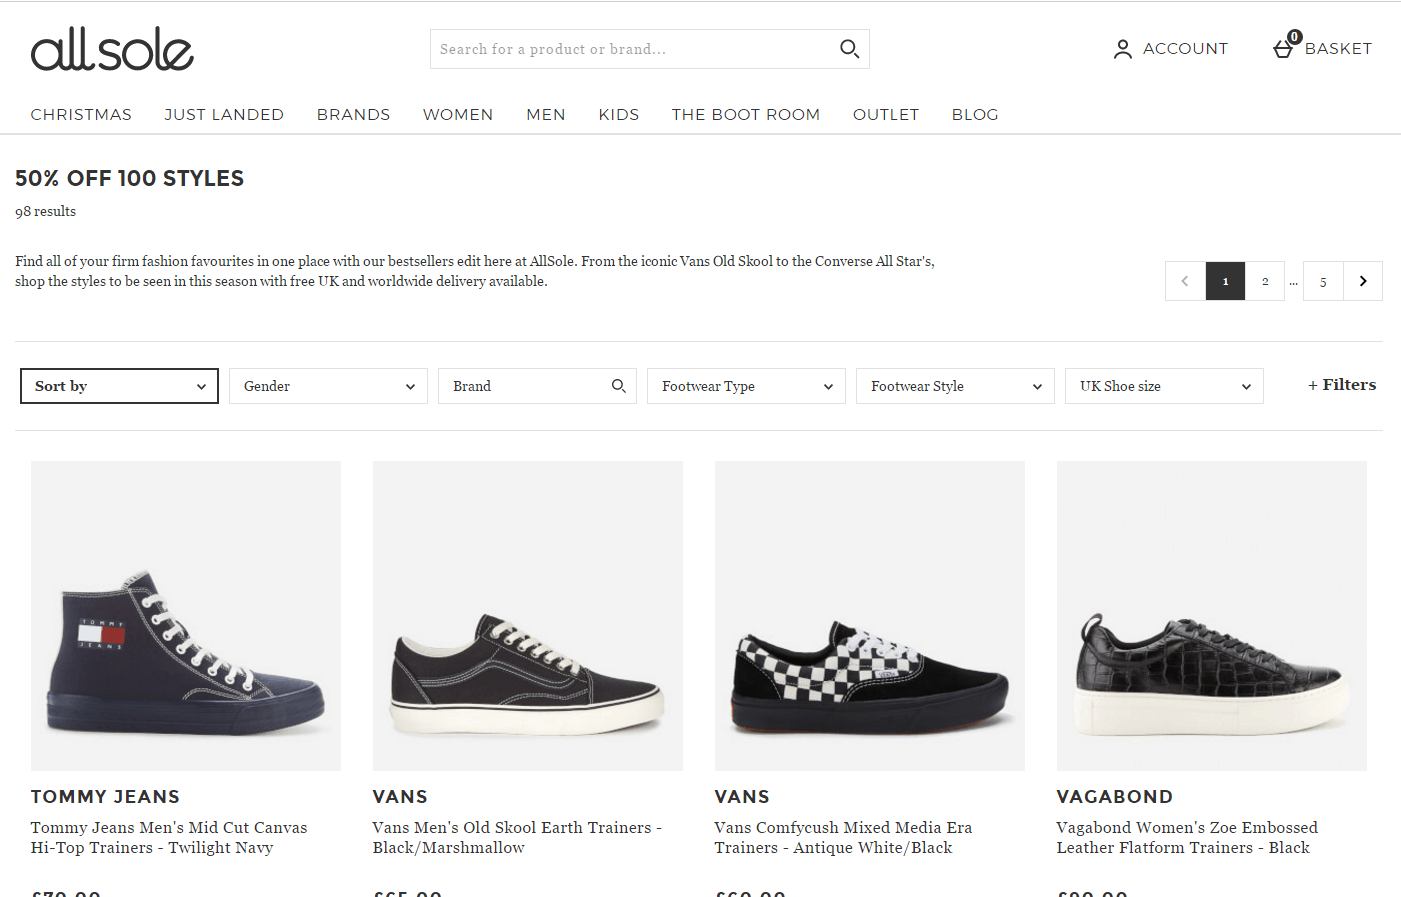Open the Just Landed menu
This screenshot has height=897, width=1401.
pos(224,115)
